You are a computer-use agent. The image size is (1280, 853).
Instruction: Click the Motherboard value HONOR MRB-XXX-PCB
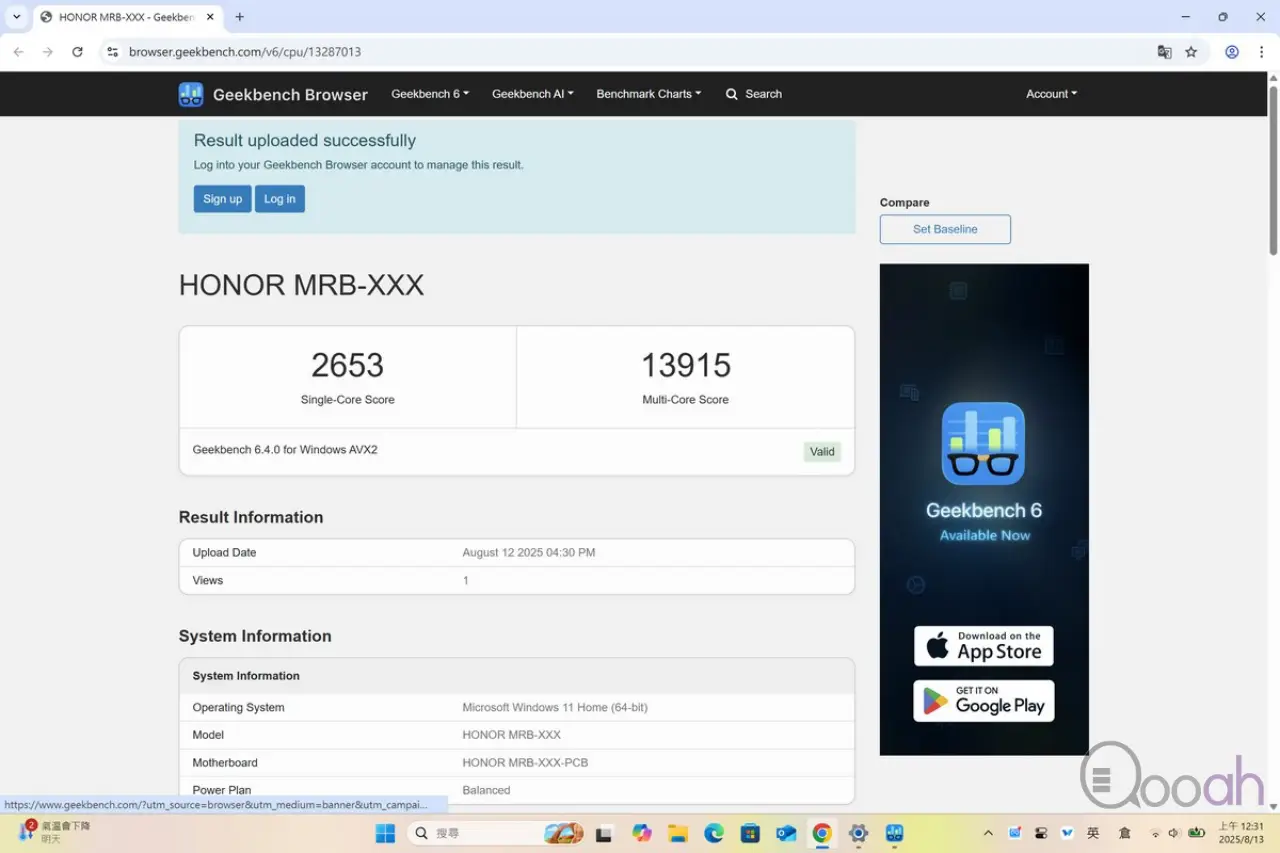tap(525, 762)
